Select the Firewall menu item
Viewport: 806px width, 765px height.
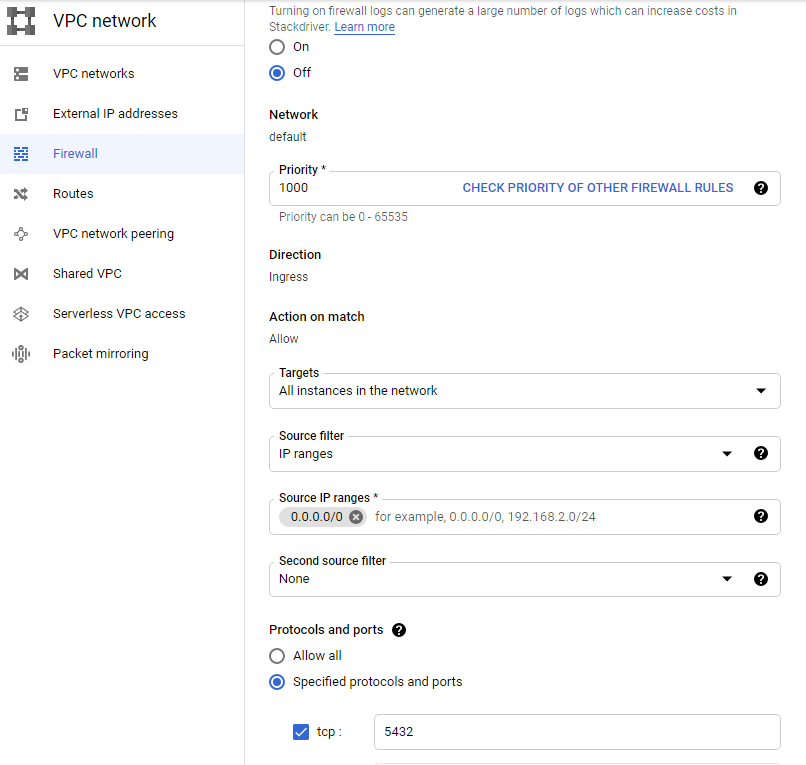tap(75, 154)
